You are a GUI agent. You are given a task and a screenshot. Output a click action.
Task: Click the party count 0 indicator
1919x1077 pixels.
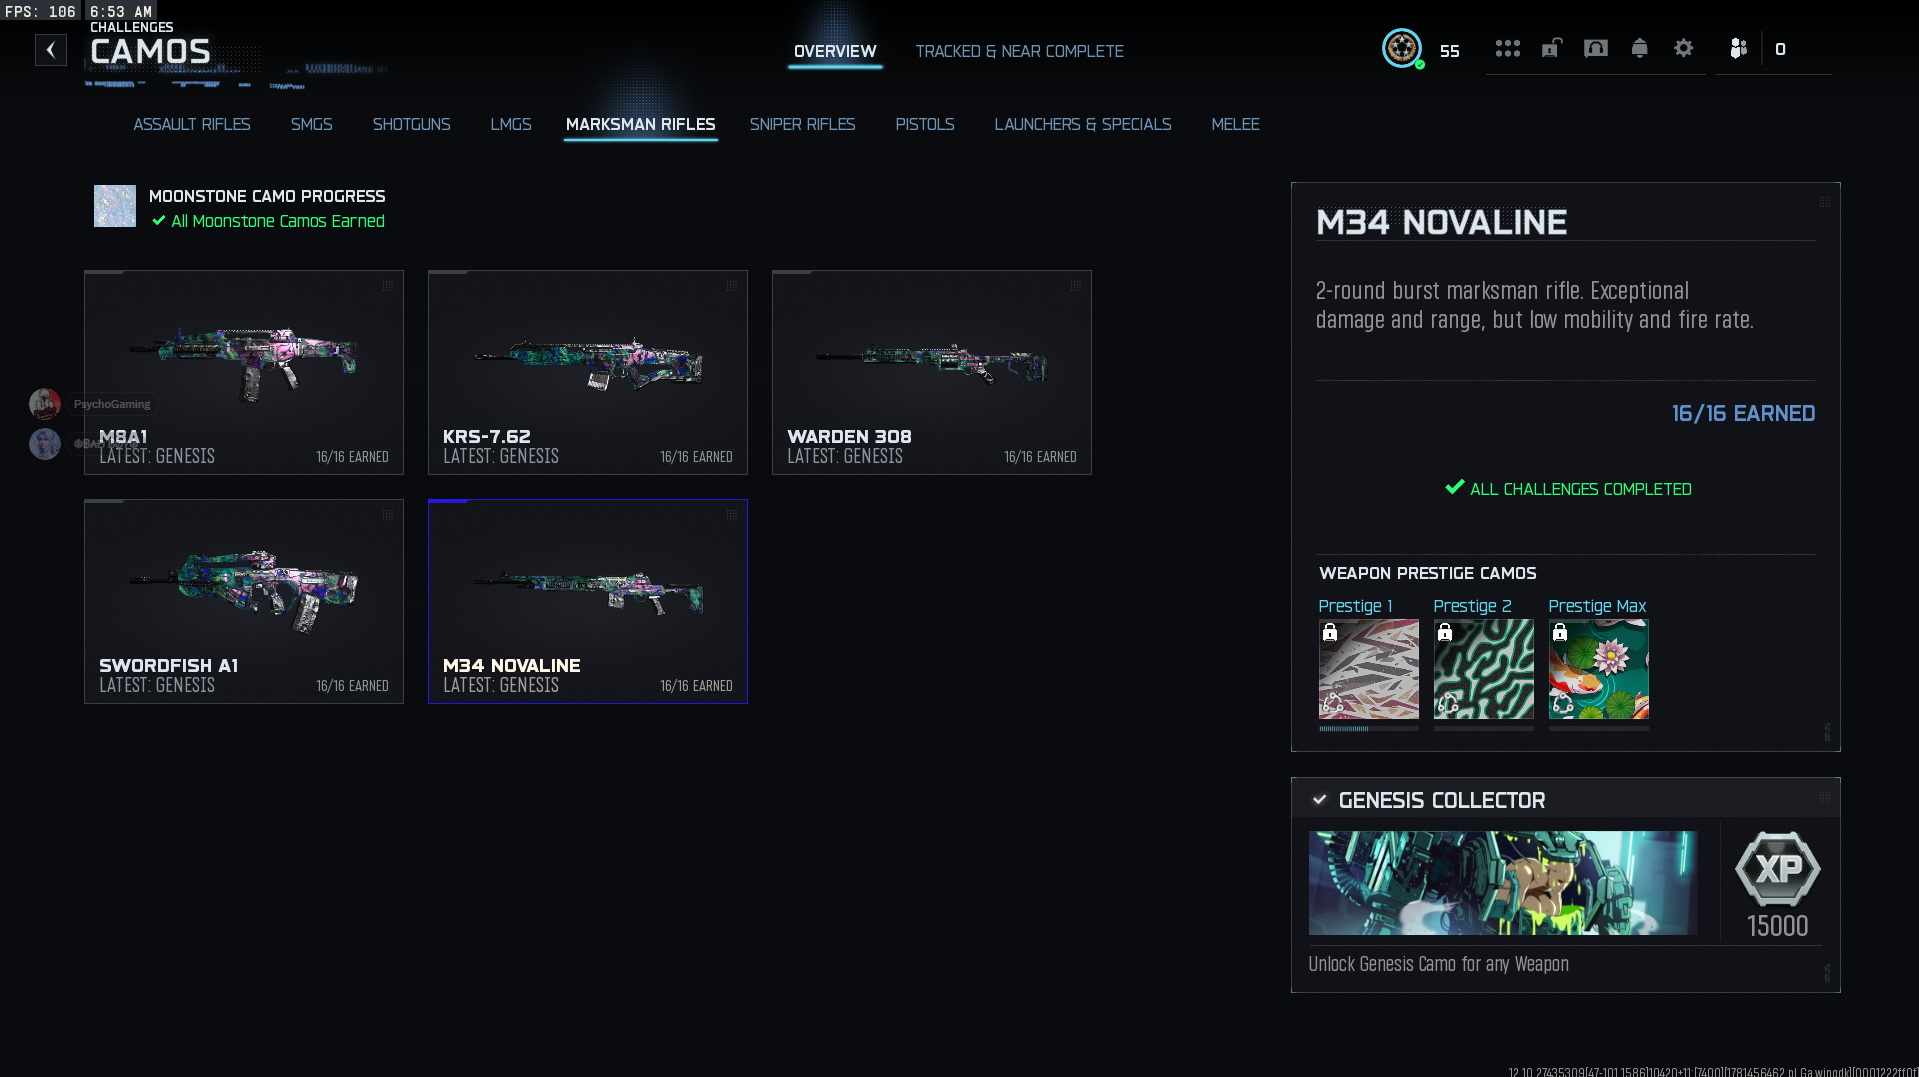point(1780,49)
